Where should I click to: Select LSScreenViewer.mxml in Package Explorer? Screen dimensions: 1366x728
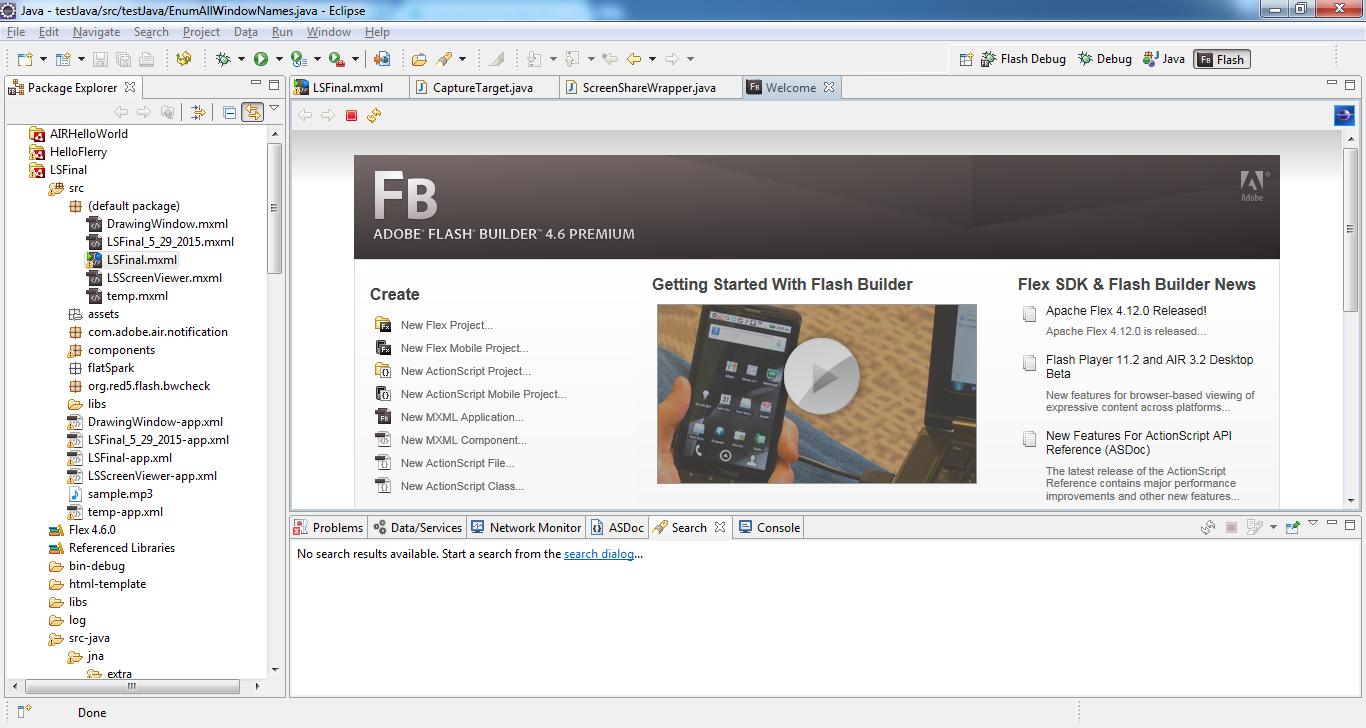(164, 278)
